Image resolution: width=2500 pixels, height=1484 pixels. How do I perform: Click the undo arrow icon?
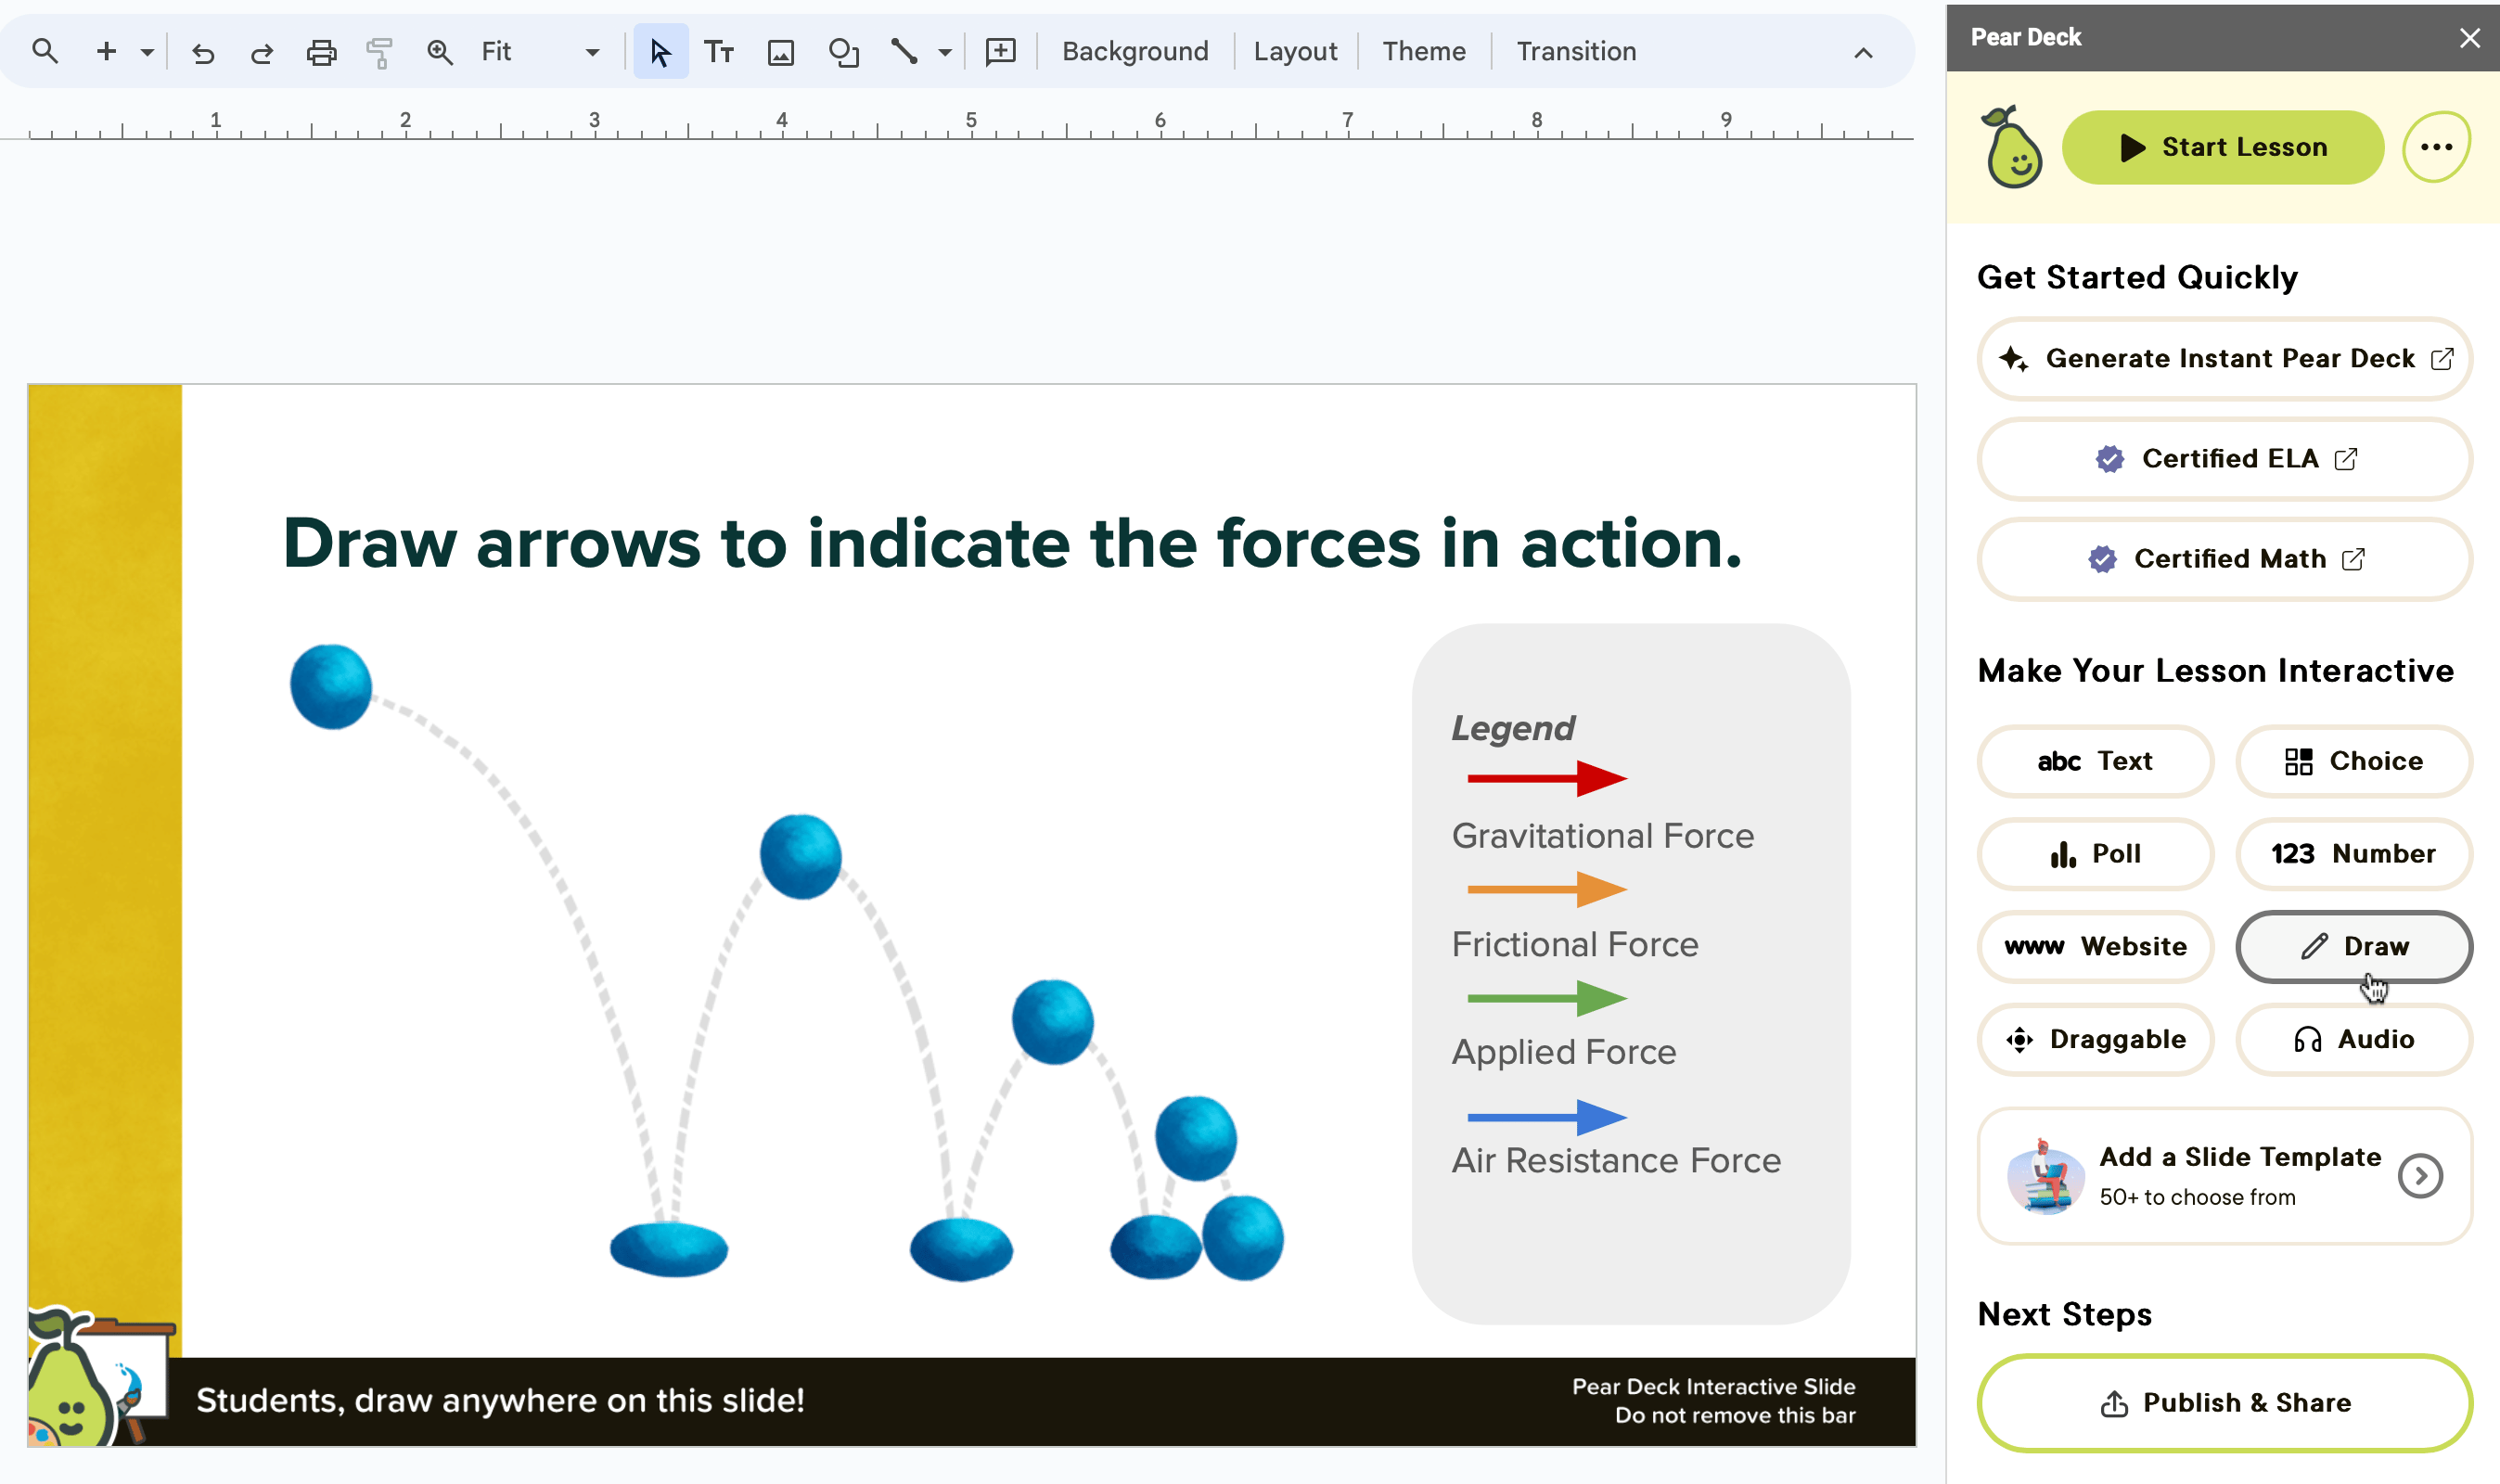(x=203, y=52)
